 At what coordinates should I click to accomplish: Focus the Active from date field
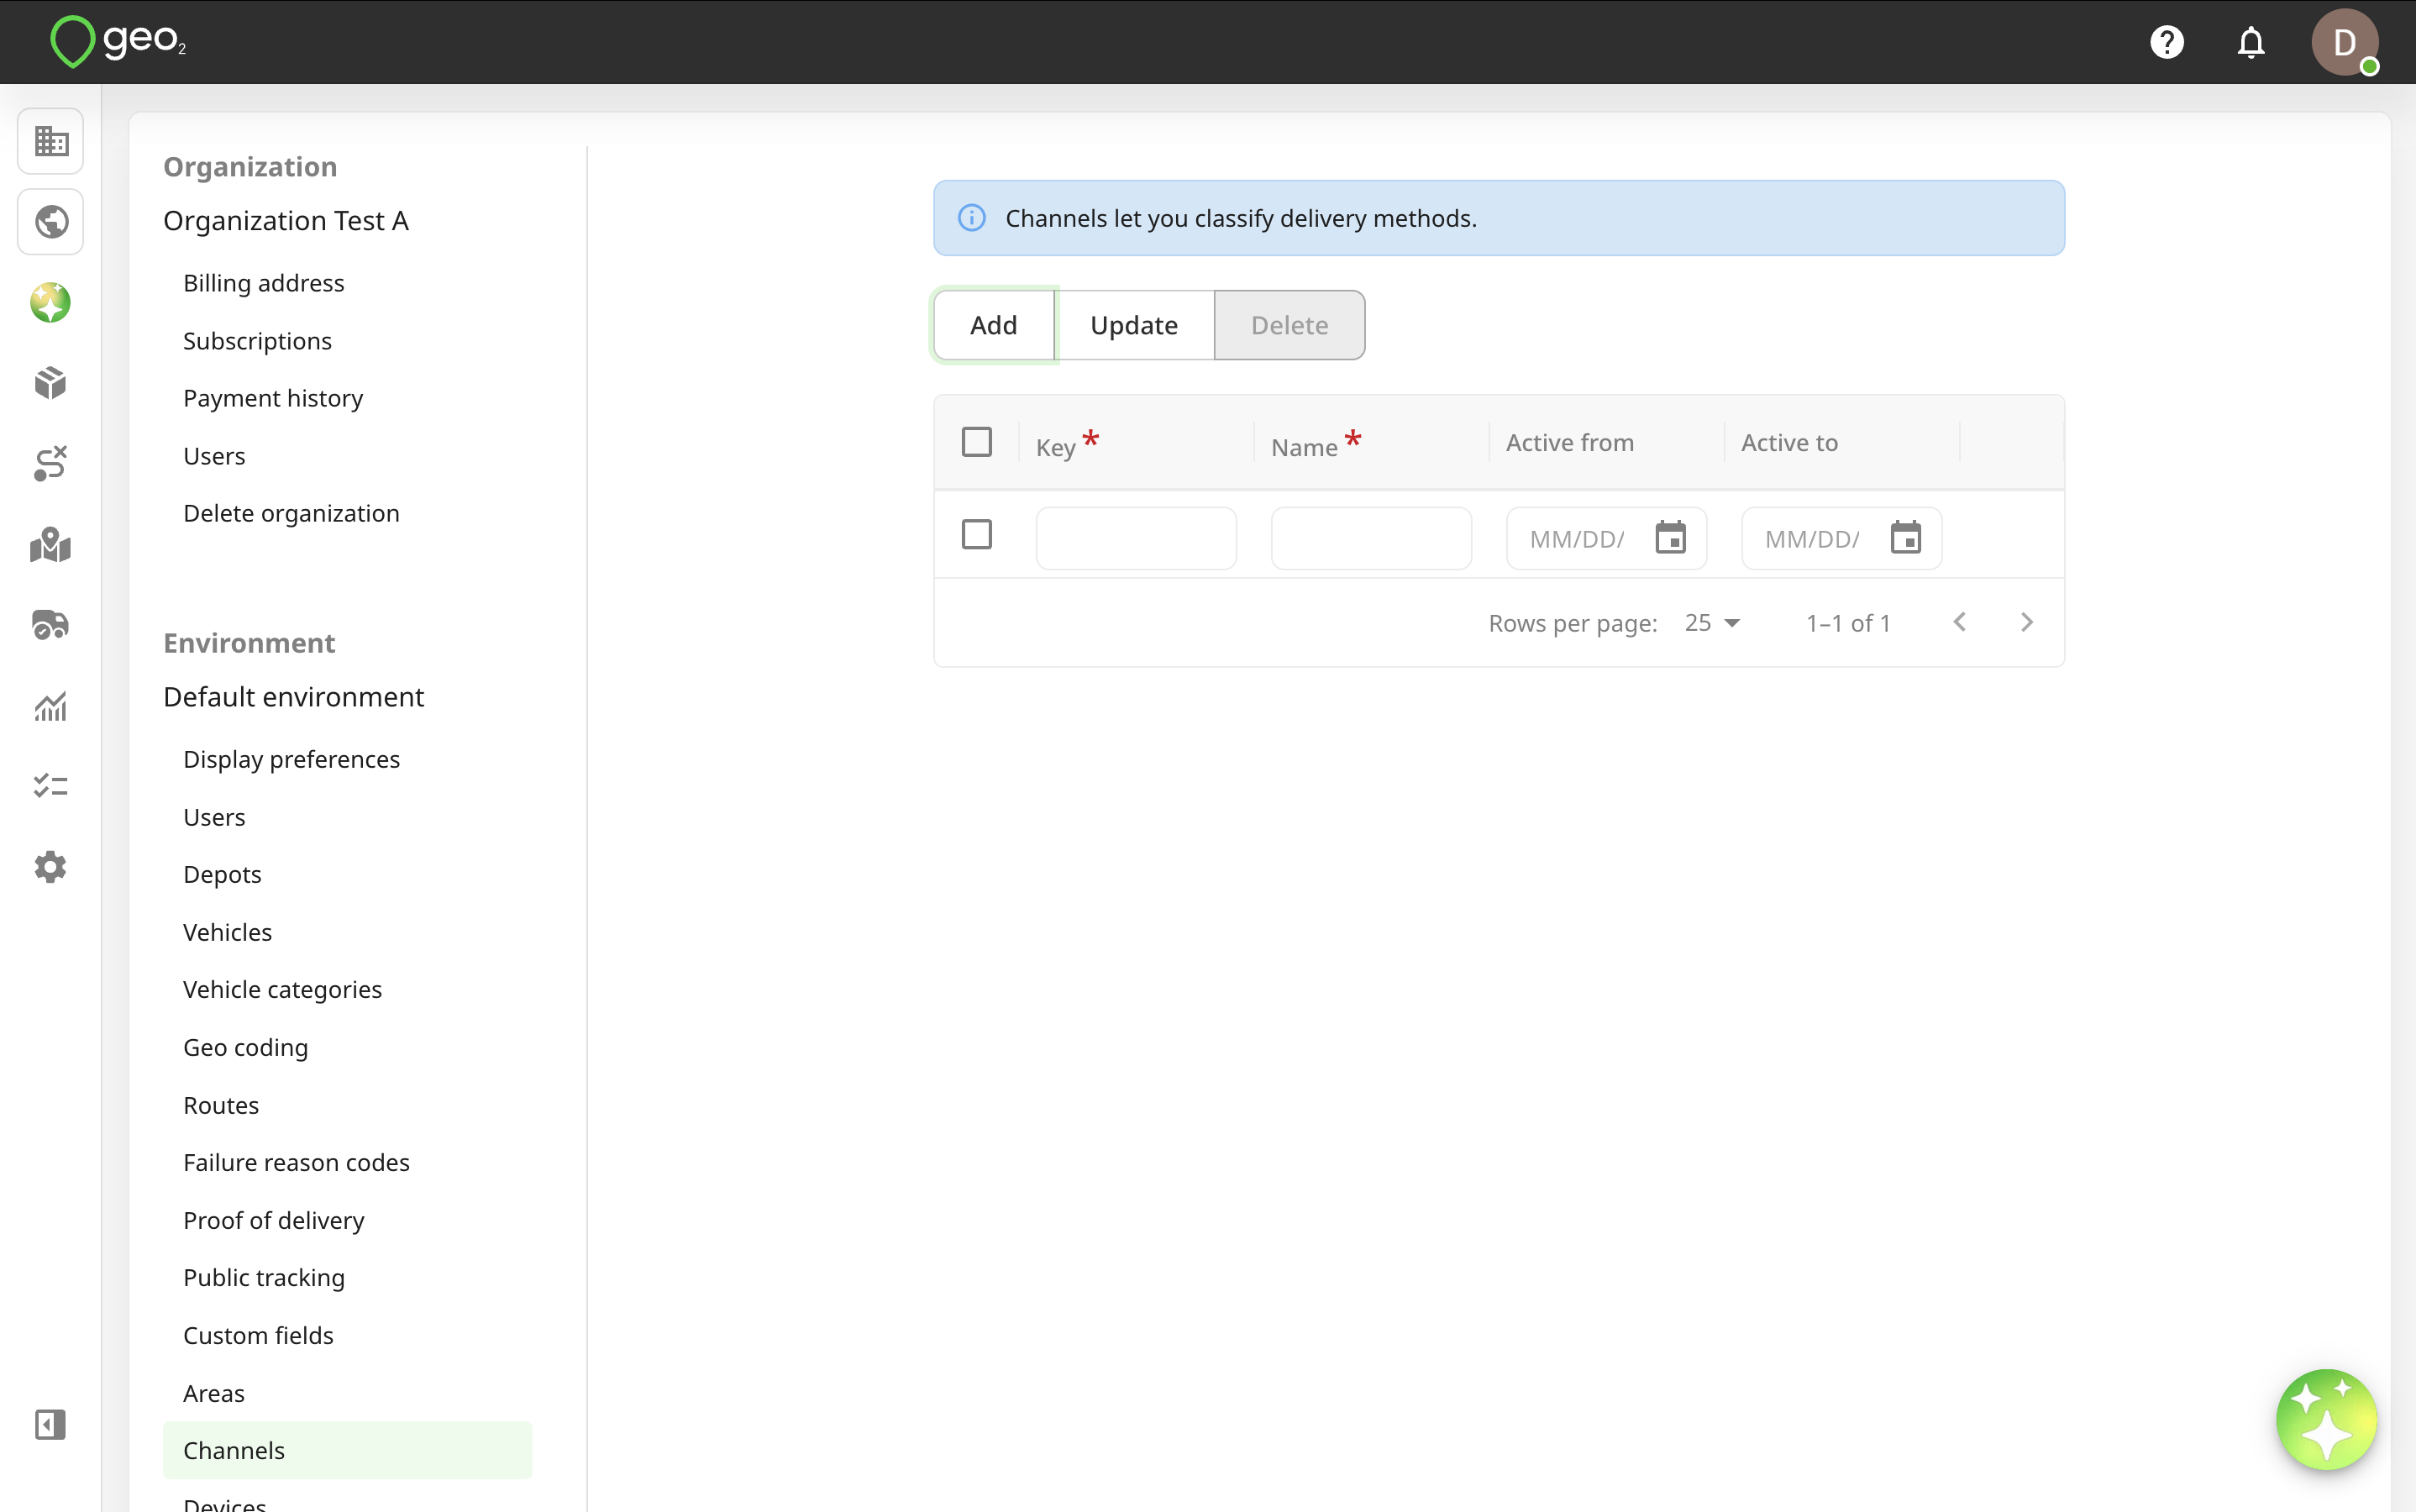[x=1606, y=538]
